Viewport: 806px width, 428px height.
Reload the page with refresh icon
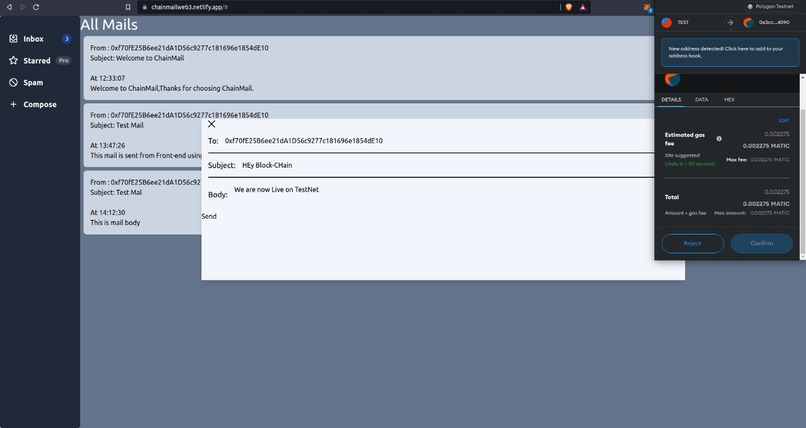36,7
